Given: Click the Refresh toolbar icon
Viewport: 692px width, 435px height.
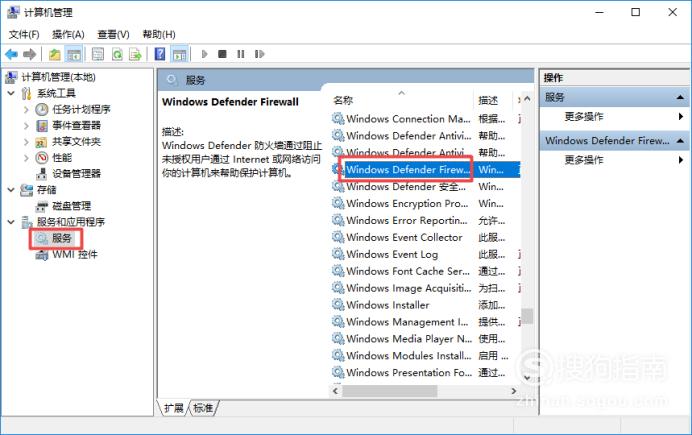Looking at the screenshot, I should coord(117,54).
